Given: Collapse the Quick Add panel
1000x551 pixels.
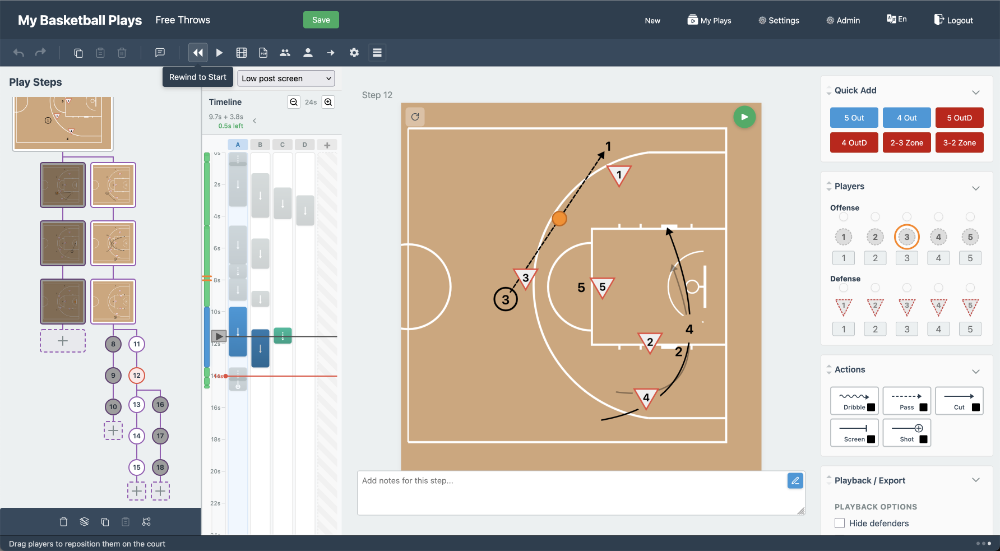Looking at the screenshot, I should 975,92.
